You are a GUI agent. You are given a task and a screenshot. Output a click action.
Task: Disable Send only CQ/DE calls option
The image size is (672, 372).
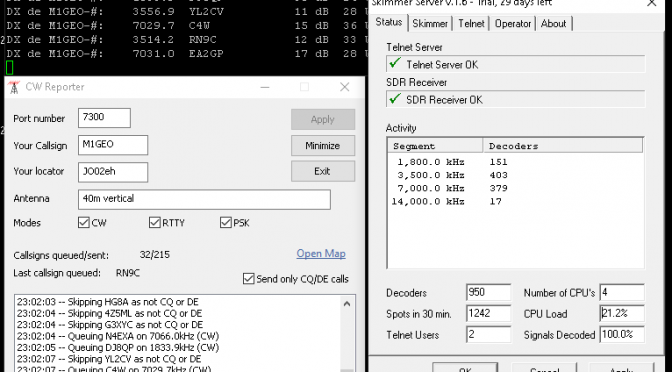pos(249,279)
